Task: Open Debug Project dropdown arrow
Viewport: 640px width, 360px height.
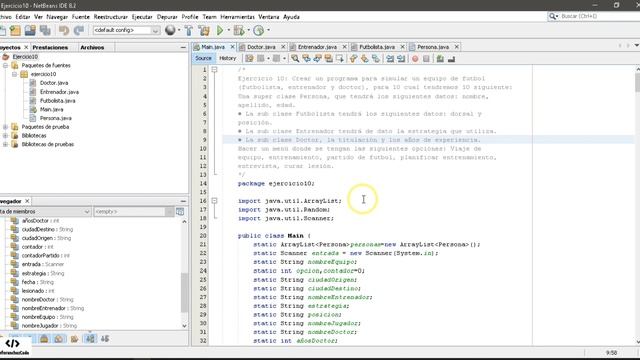Action: (248, 30)
